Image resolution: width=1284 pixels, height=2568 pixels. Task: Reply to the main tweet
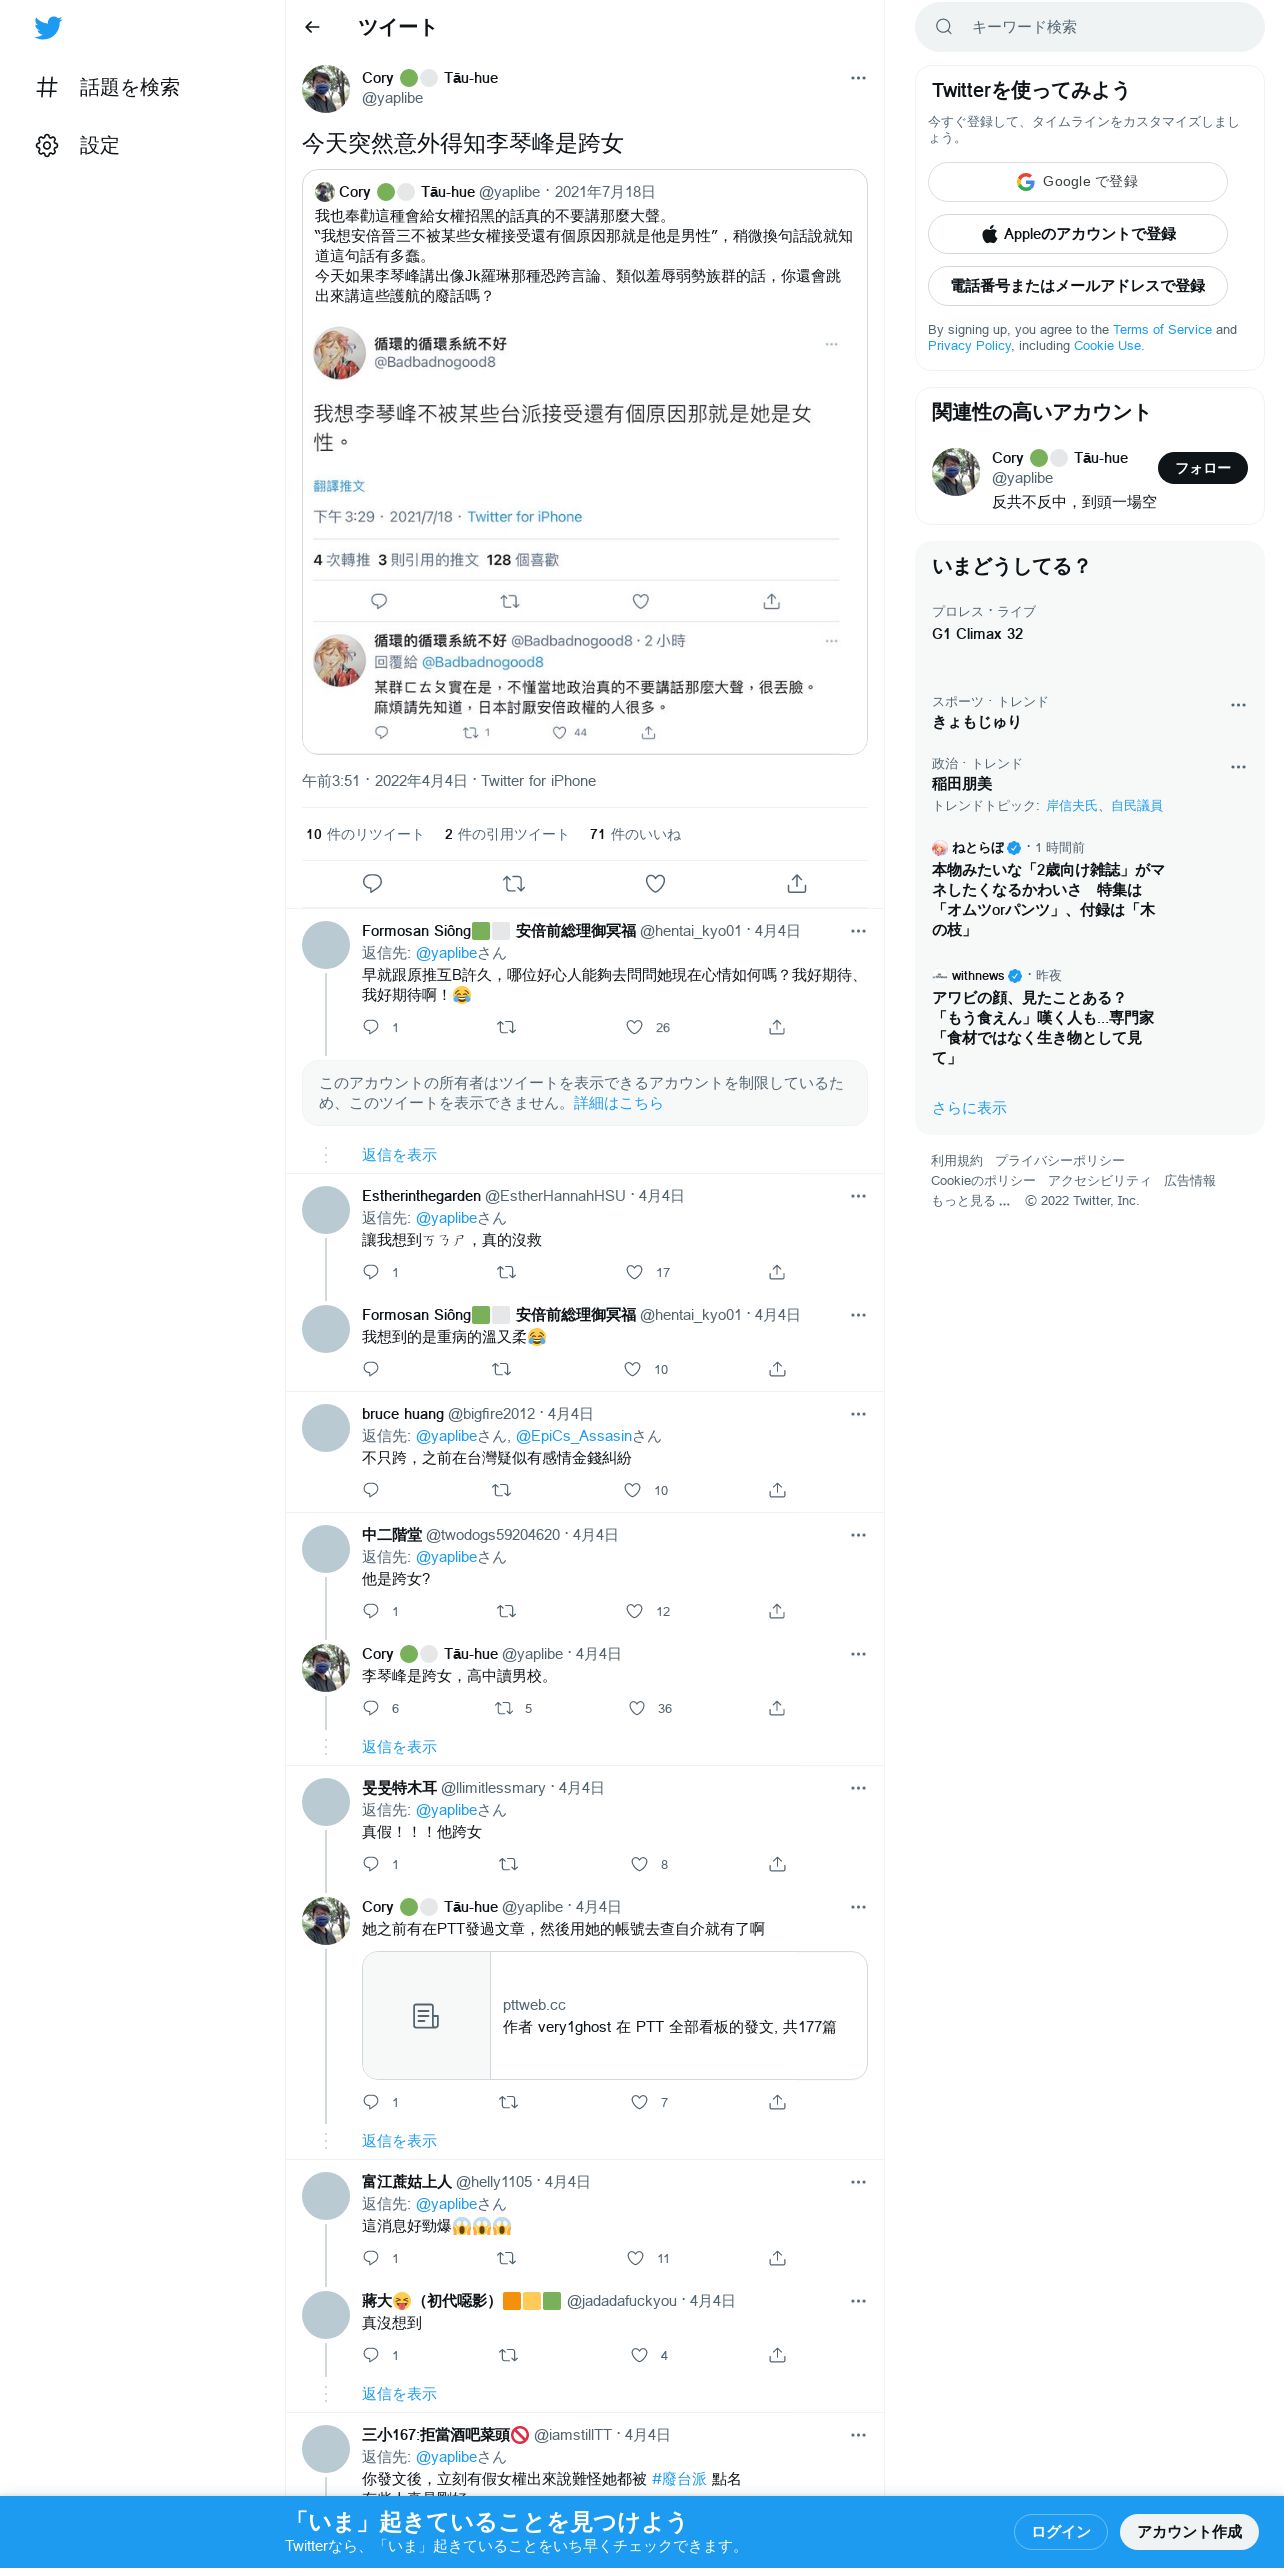(372, 884)
